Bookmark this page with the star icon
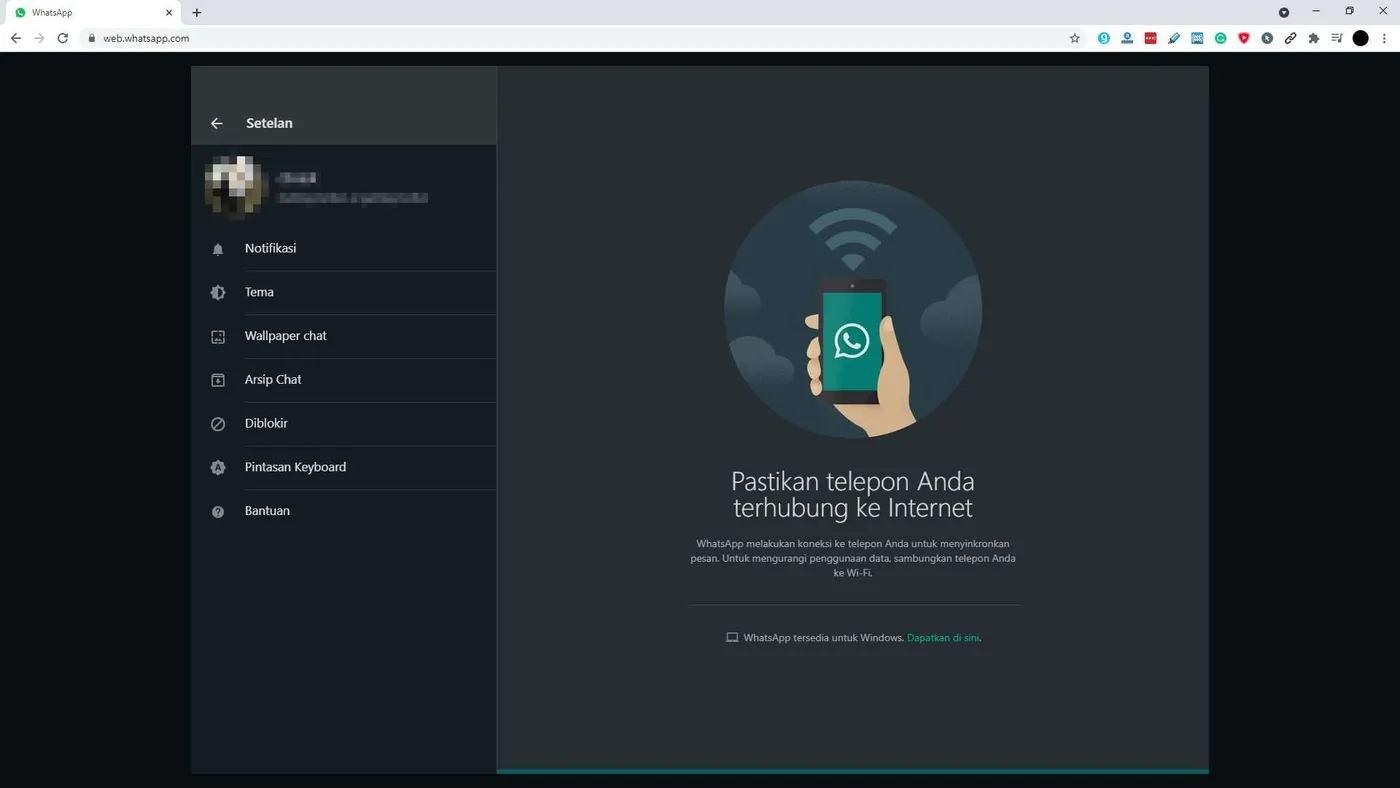 click(1075, 38)
